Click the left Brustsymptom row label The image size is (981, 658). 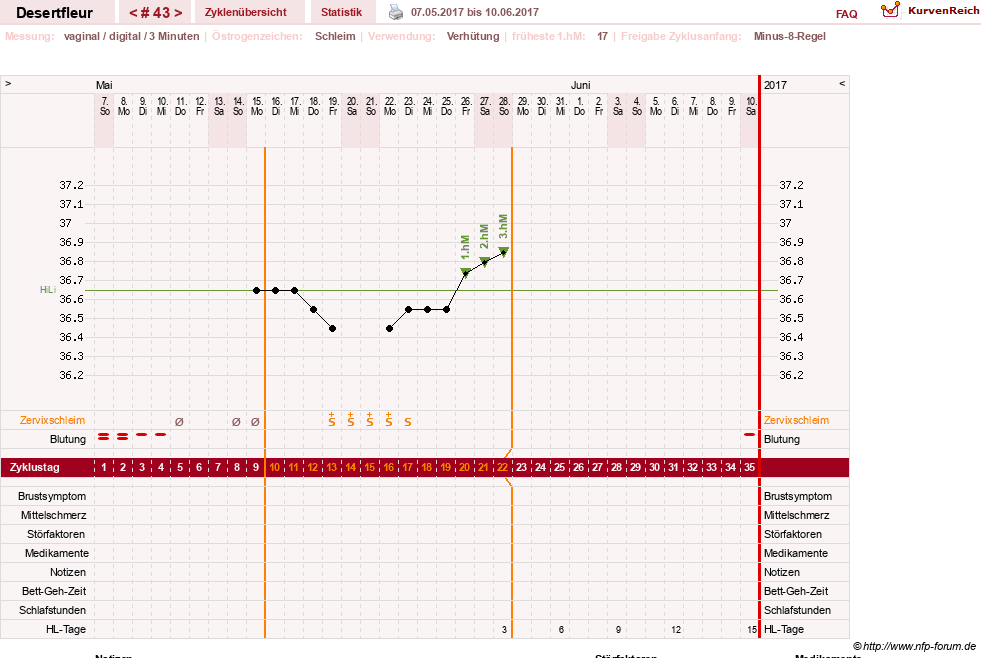pos(52,496)
